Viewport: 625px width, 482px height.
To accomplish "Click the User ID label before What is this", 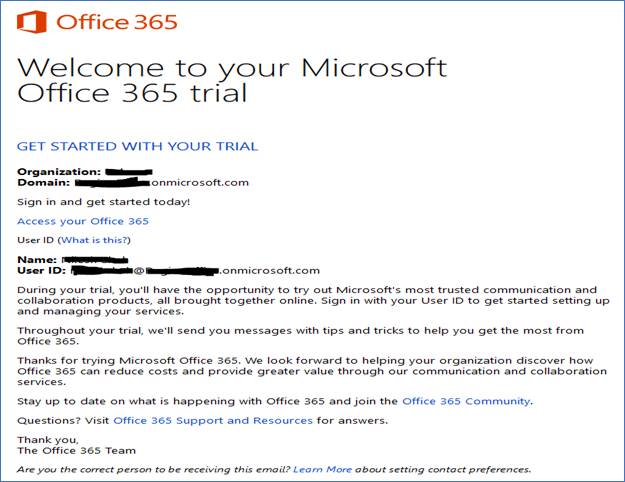I will [x=35, y=240].
